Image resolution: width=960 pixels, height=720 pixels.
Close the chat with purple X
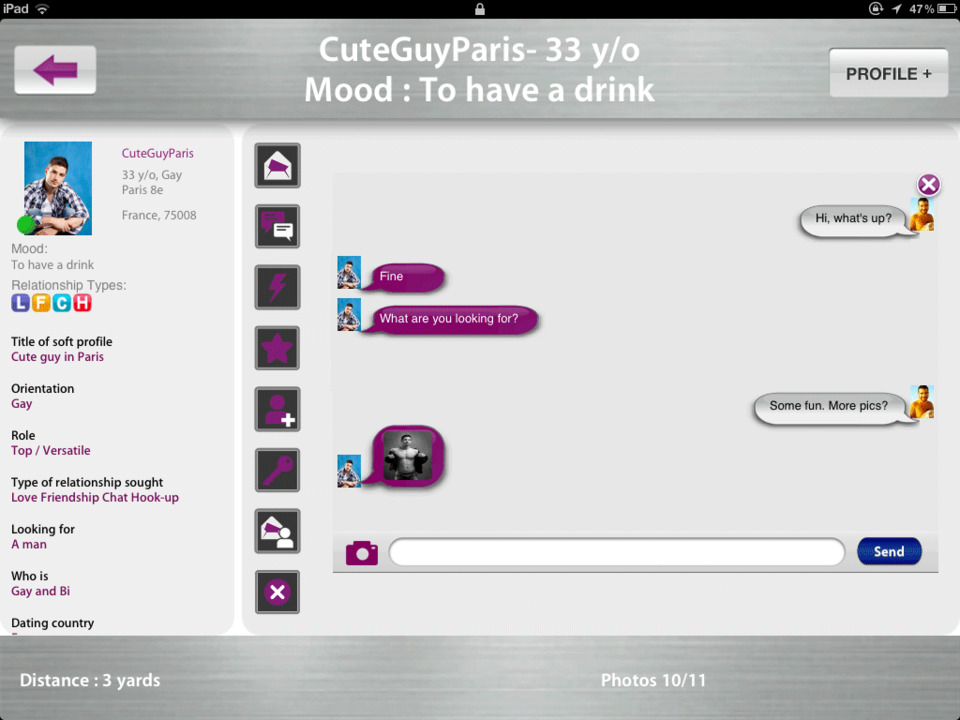click(x=928, y=184)
